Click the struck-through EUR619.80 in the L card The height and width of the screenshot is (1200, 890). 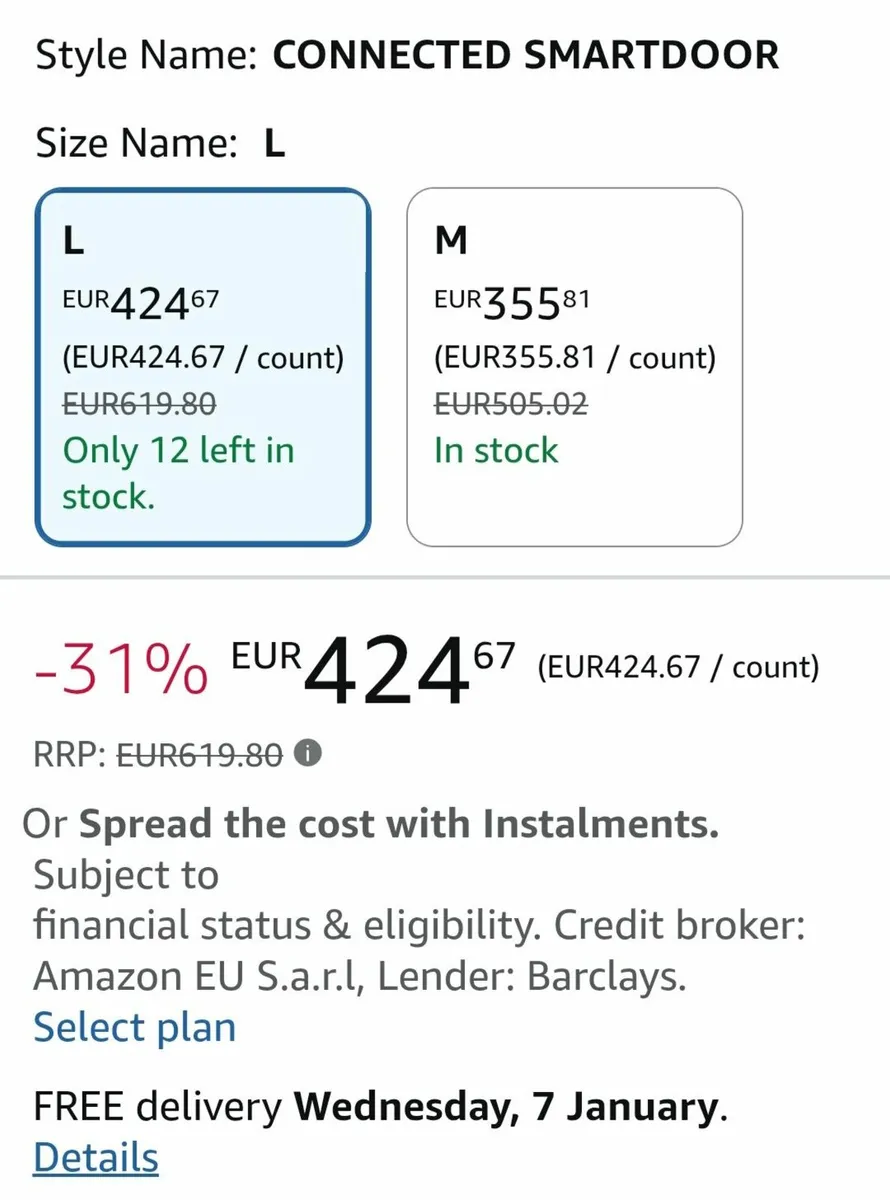[139, 404]
